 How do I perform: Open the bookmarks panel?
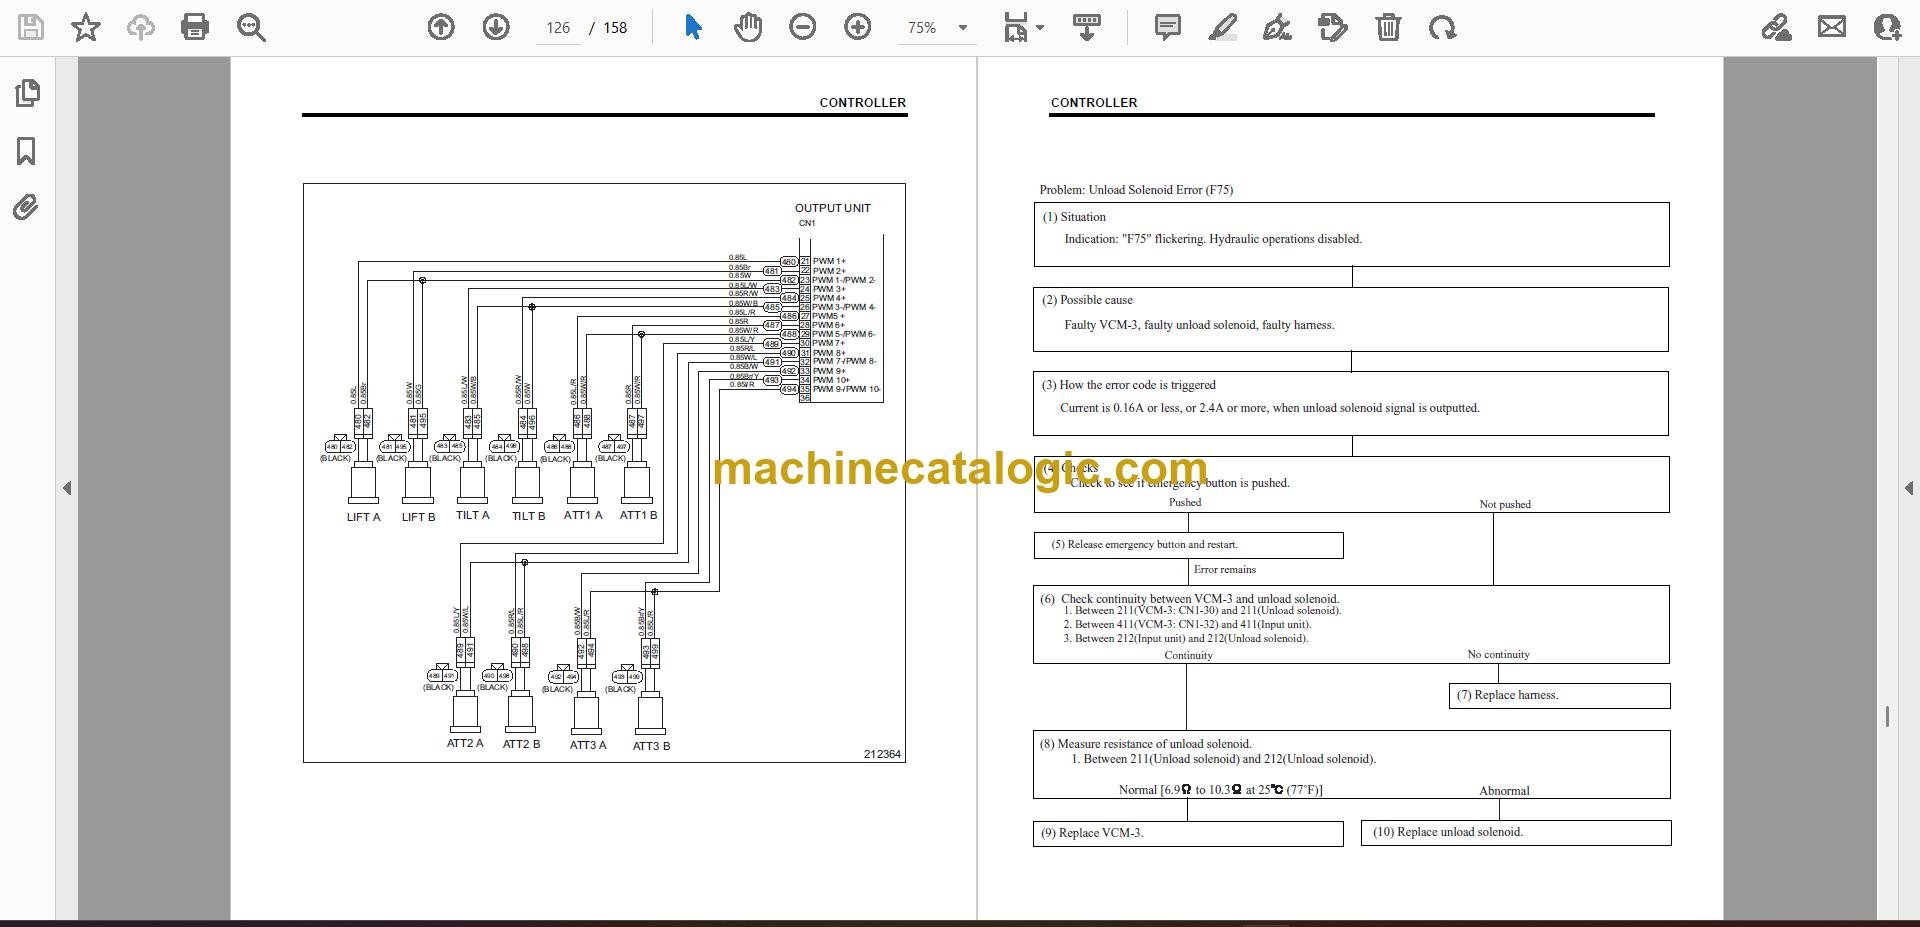click(x=27, y=151)
